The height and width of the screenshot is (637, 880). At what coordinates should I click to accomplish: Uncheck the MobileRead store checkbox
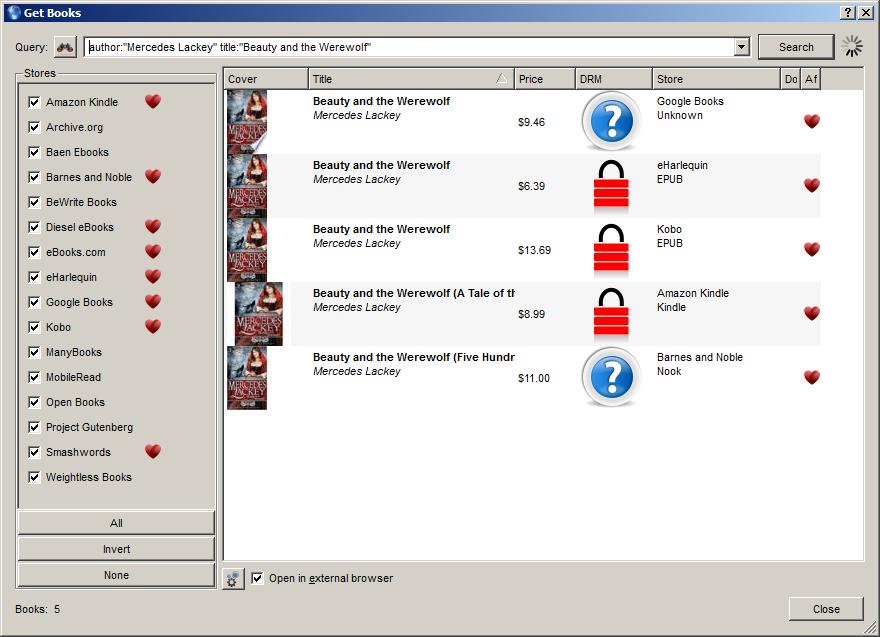click(x=34, y=377)
